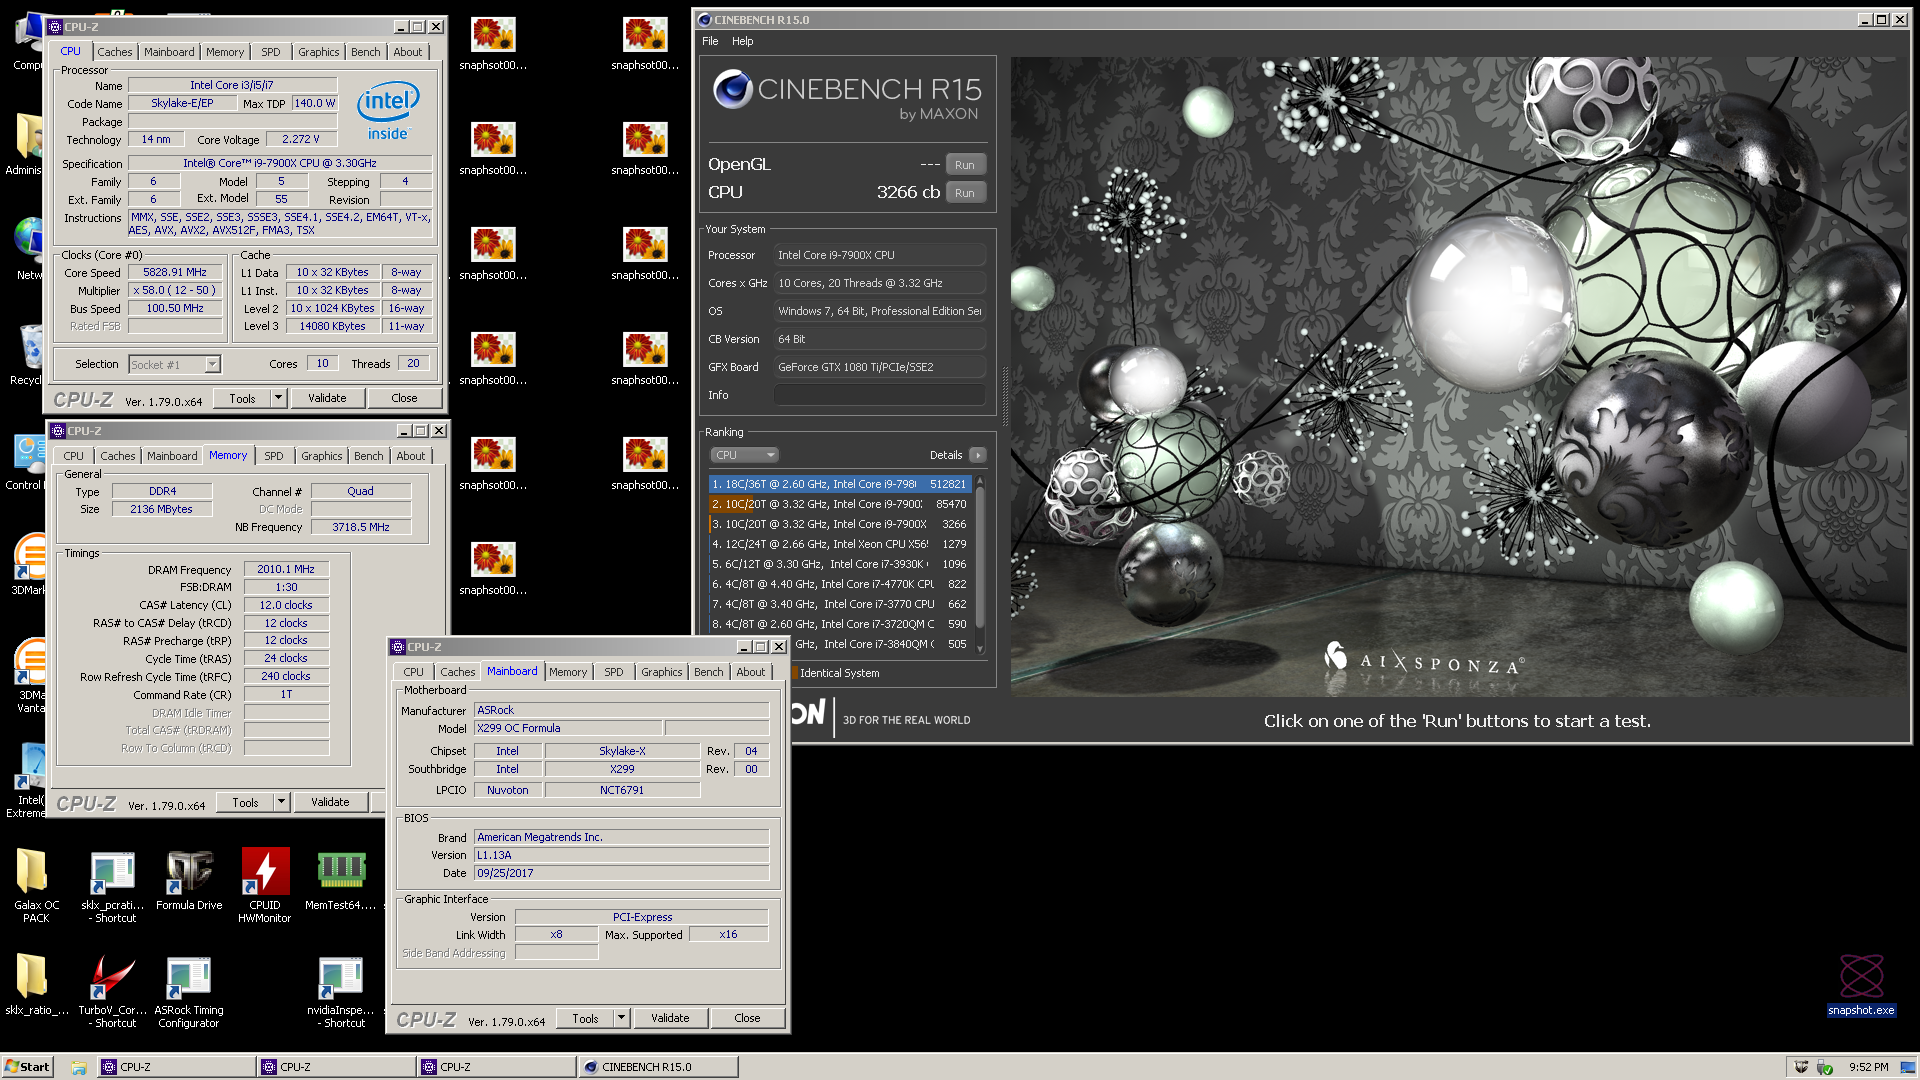Click Intel inside logo in CPU-Z
1920x1080 pixels.
(x=388, y=111)
